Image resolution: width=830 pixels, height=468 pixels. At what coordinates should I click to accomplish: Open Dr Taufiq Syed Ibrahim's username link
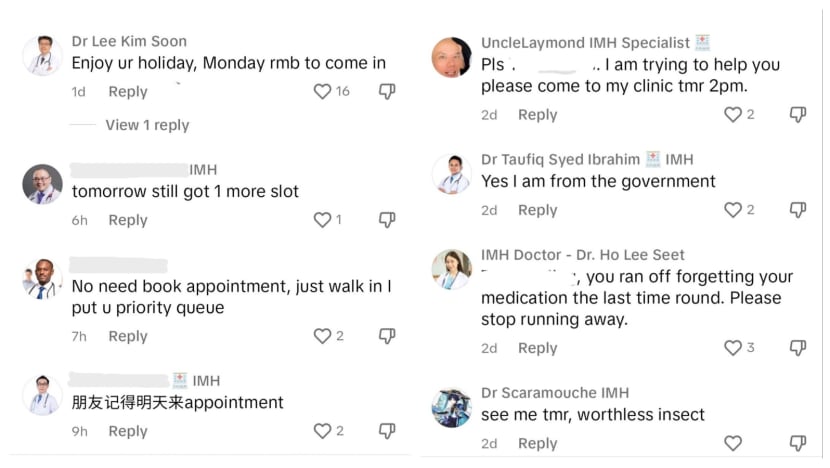tap(559, 159)
